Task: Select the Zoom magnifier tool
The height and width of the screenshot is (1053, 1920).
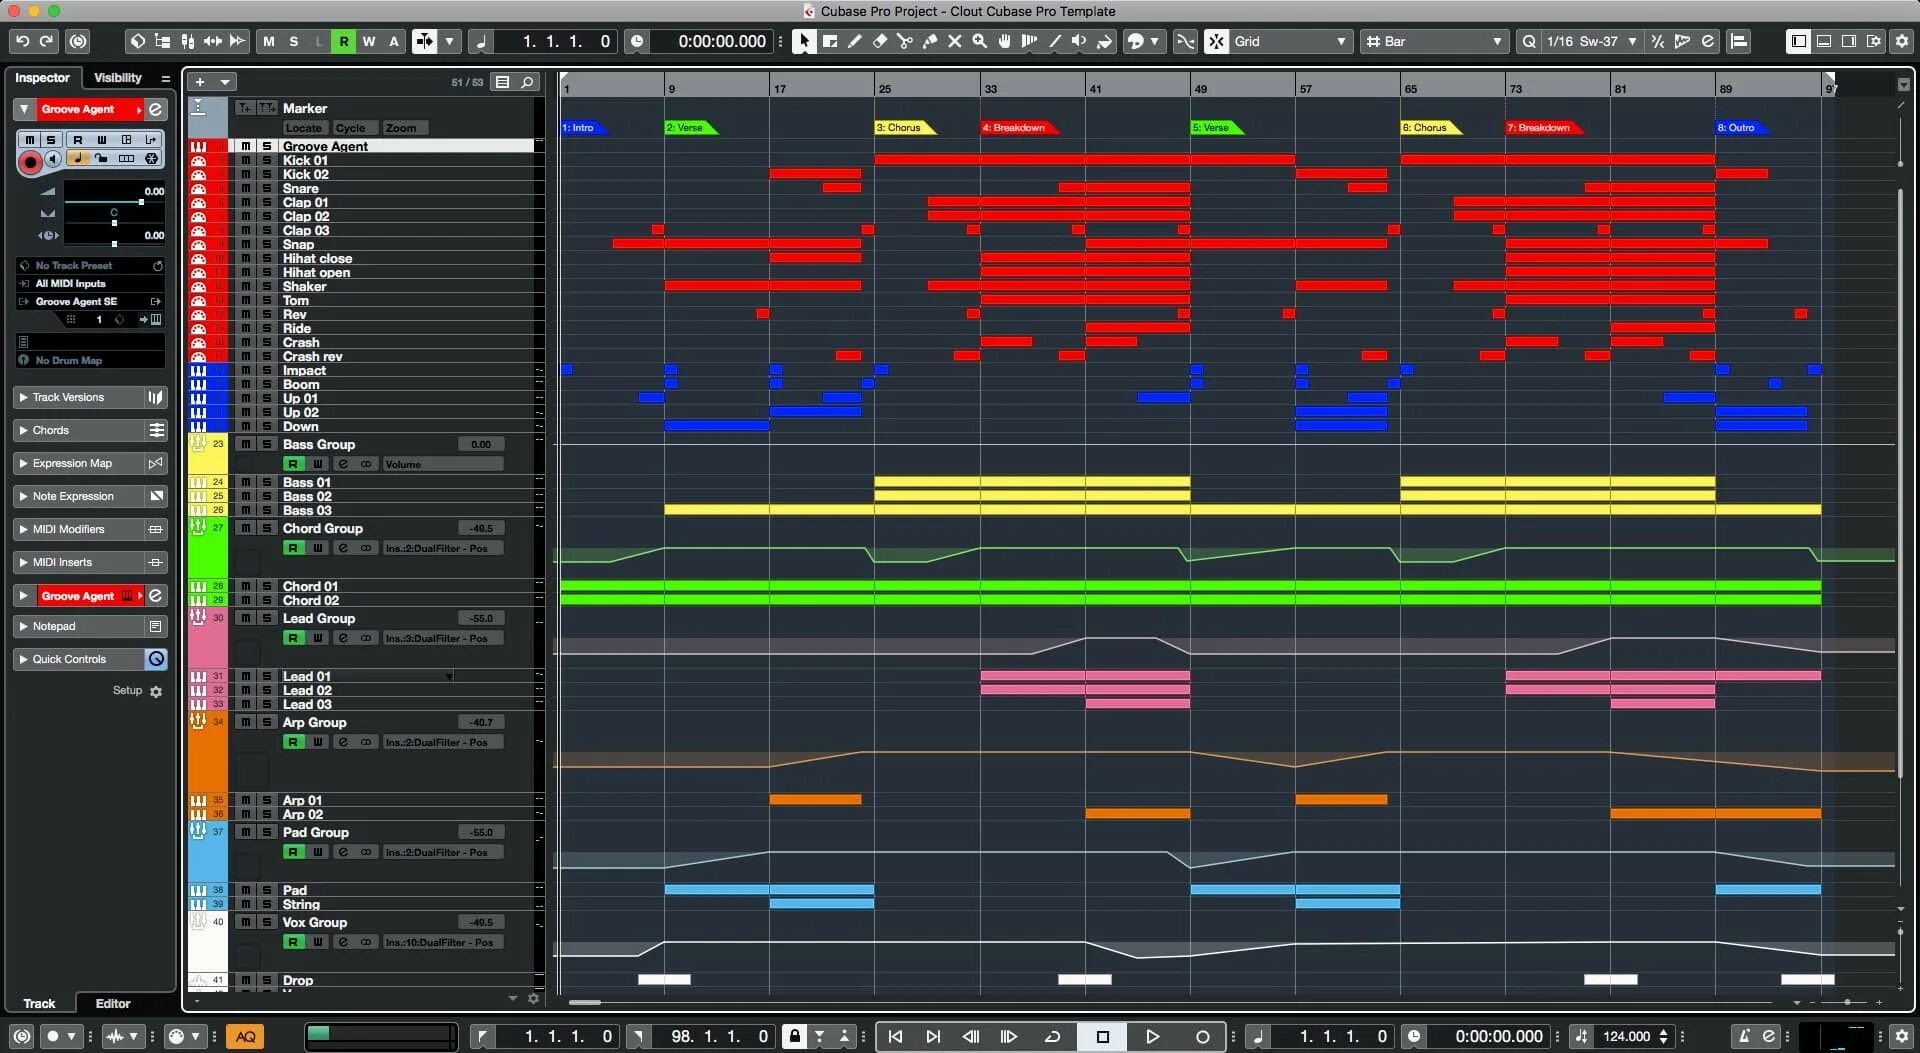Action: [979, 41]
